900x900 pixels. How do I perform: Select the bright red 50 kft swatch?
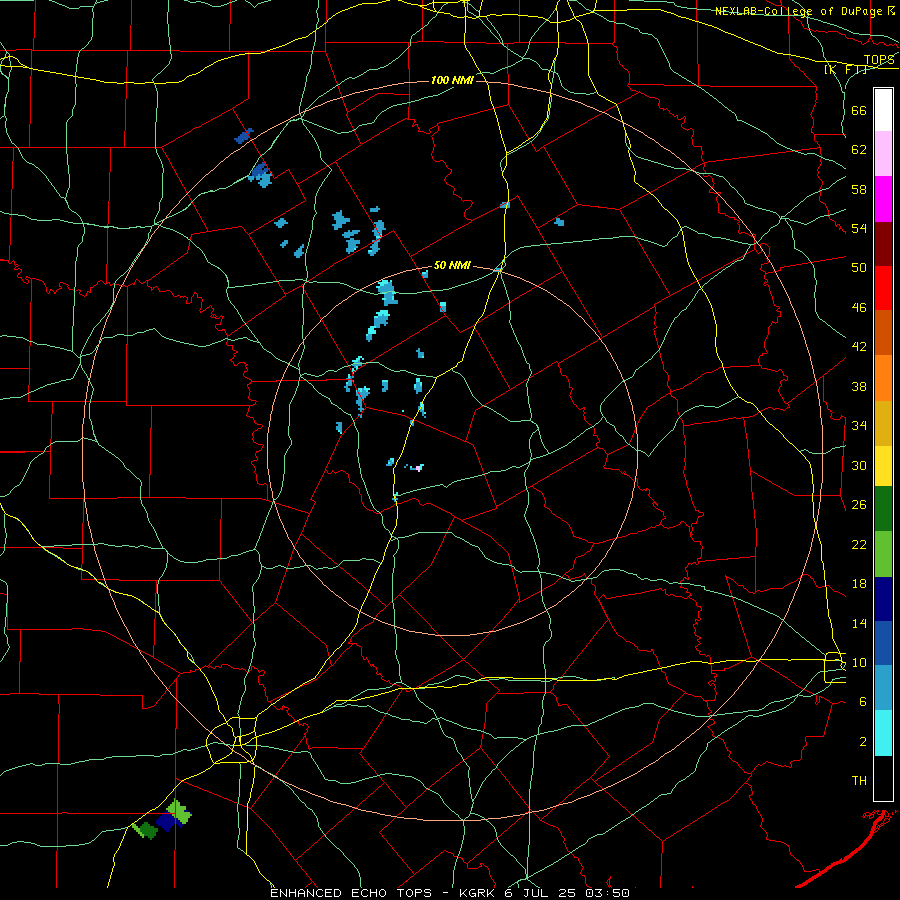pyautogui.click(x=883, y=288)
